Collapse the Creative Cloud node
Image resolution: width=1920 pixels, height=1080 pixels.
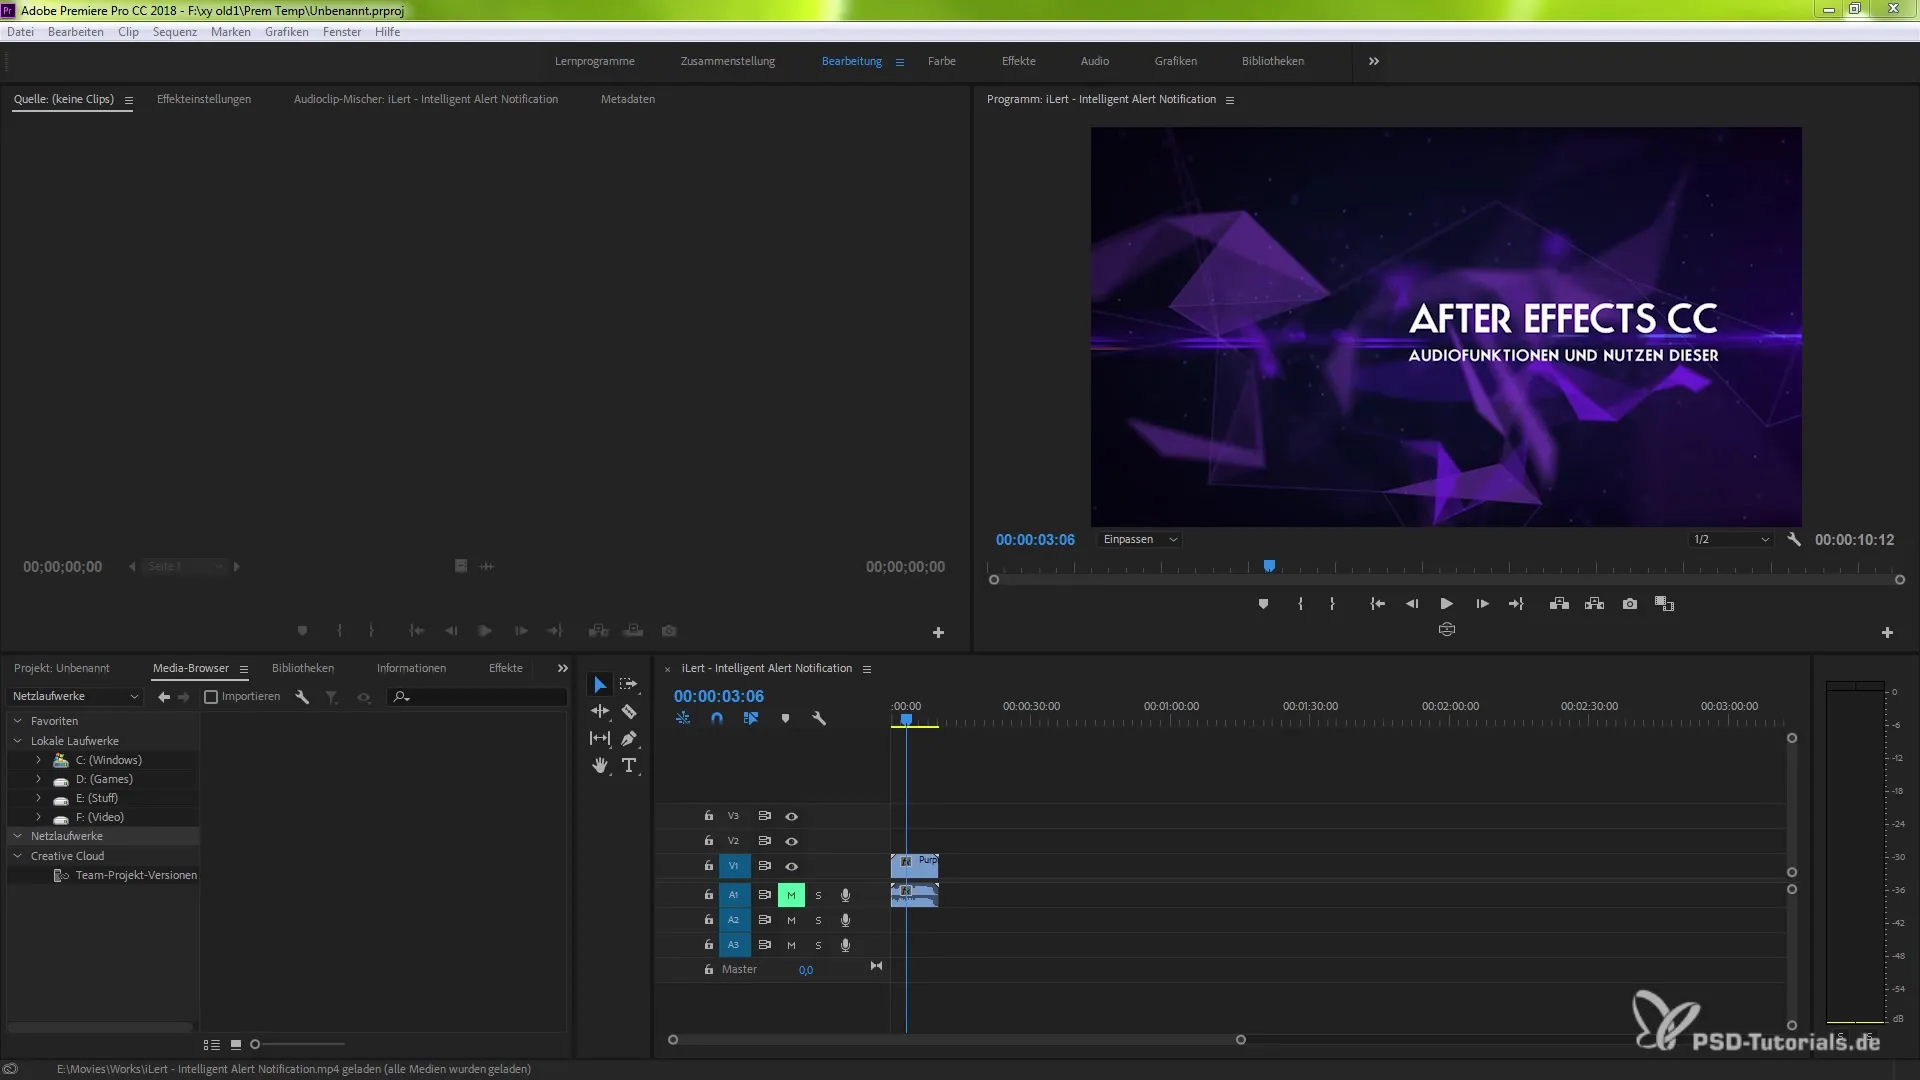click(x=17, y=856)
